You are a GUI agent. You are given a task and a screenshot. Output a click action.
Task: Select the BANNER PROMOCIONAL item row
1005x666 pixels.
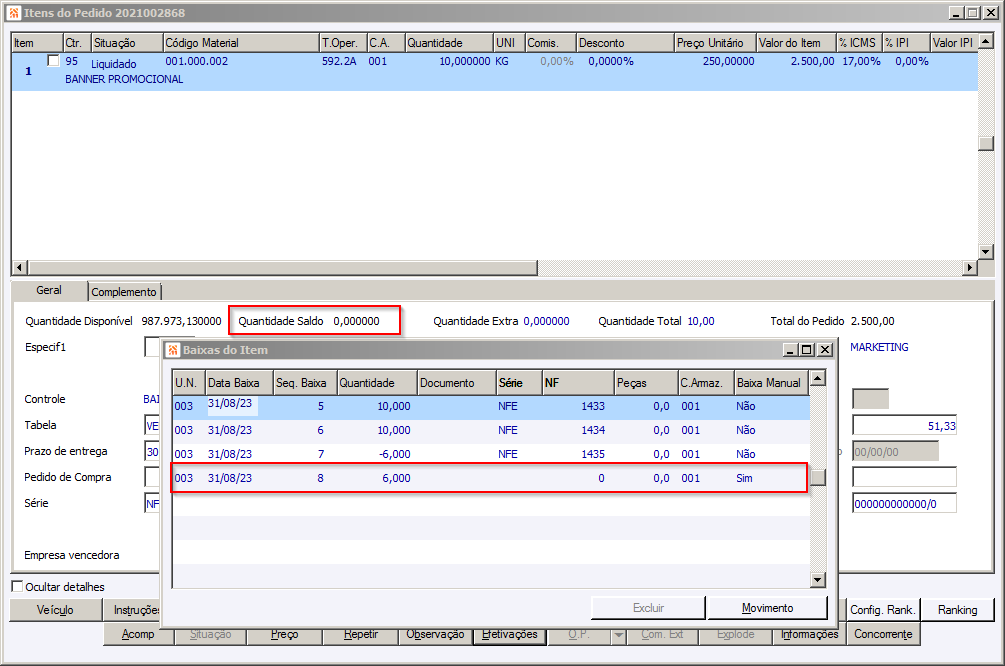pos(494,71)
